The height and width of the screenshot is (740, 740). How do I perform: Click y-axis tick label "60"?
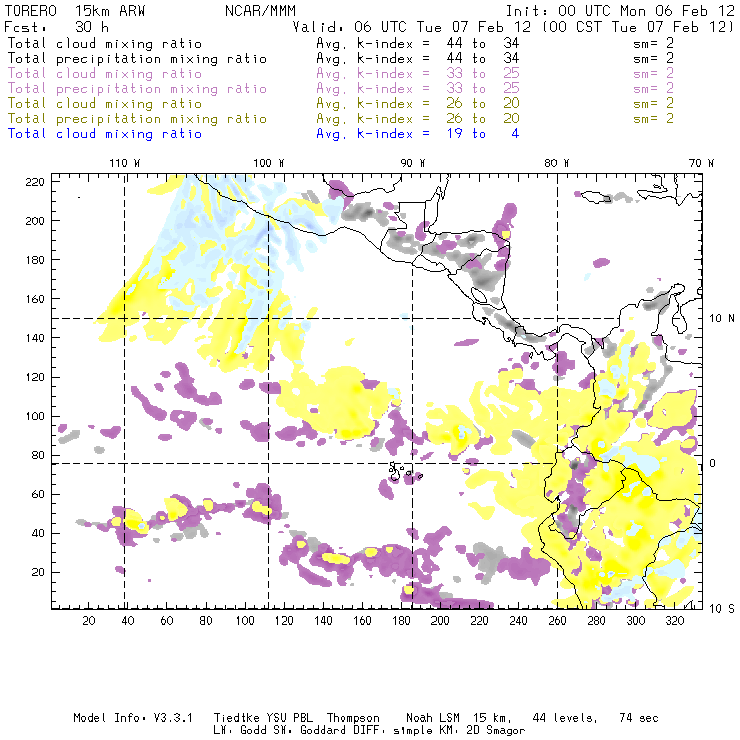[x=39, y=494]
